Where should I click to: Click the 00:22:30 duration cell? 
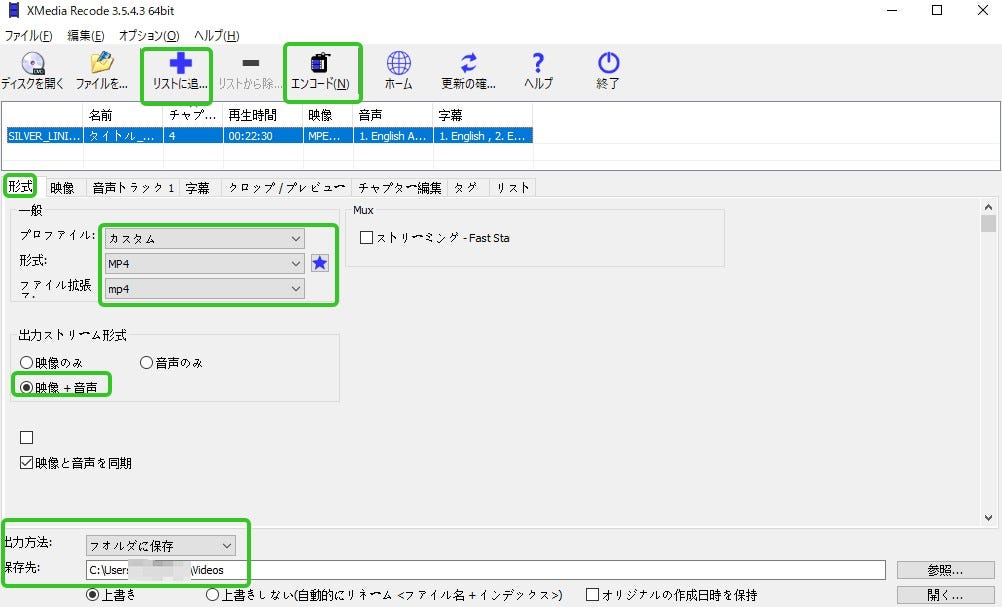[263, 136]
